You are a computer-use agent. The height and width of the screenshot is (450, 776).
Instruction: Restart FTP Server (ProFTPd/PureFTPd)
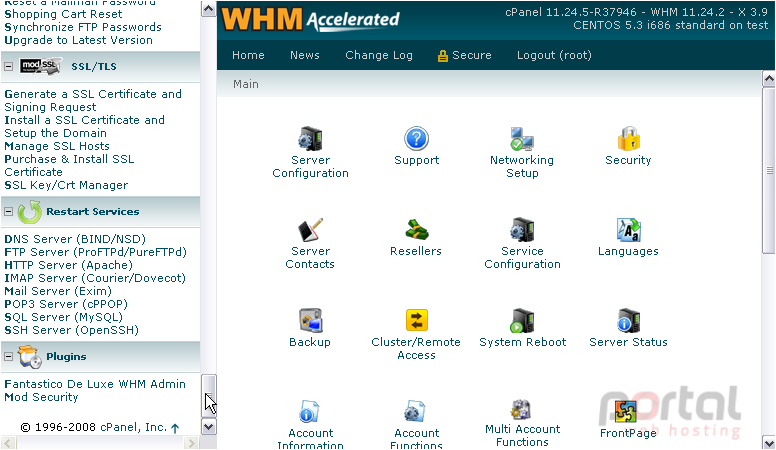[96, 251]
